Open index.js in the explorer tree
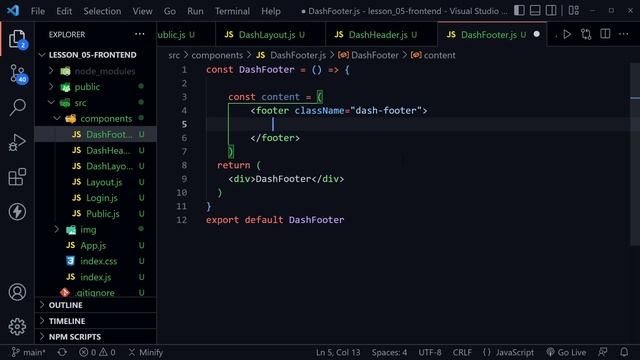The image size is (640, 360). click(x=95, y=277)
